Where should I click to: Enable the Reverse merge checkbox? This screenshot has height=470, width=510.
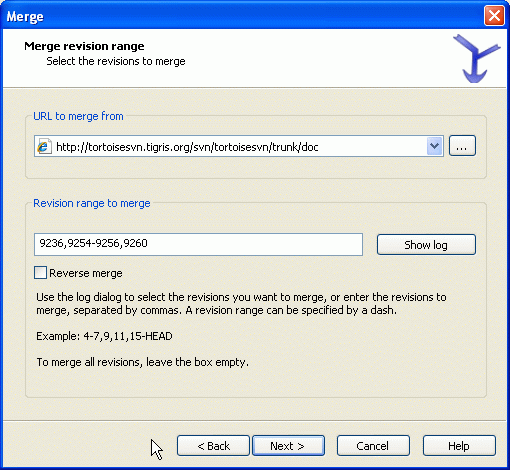point(40,273)
